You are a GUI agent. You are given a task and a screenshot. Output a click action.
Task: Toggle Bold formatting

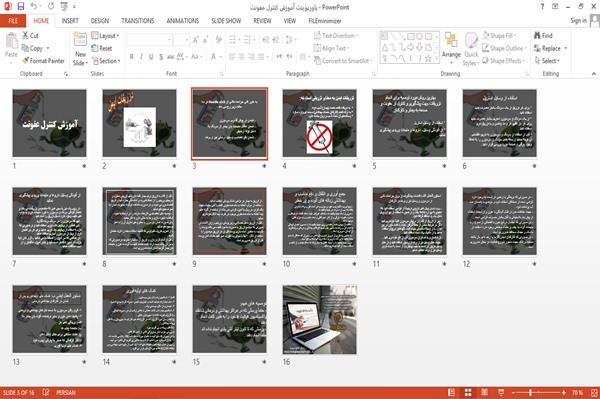(132, 57)
